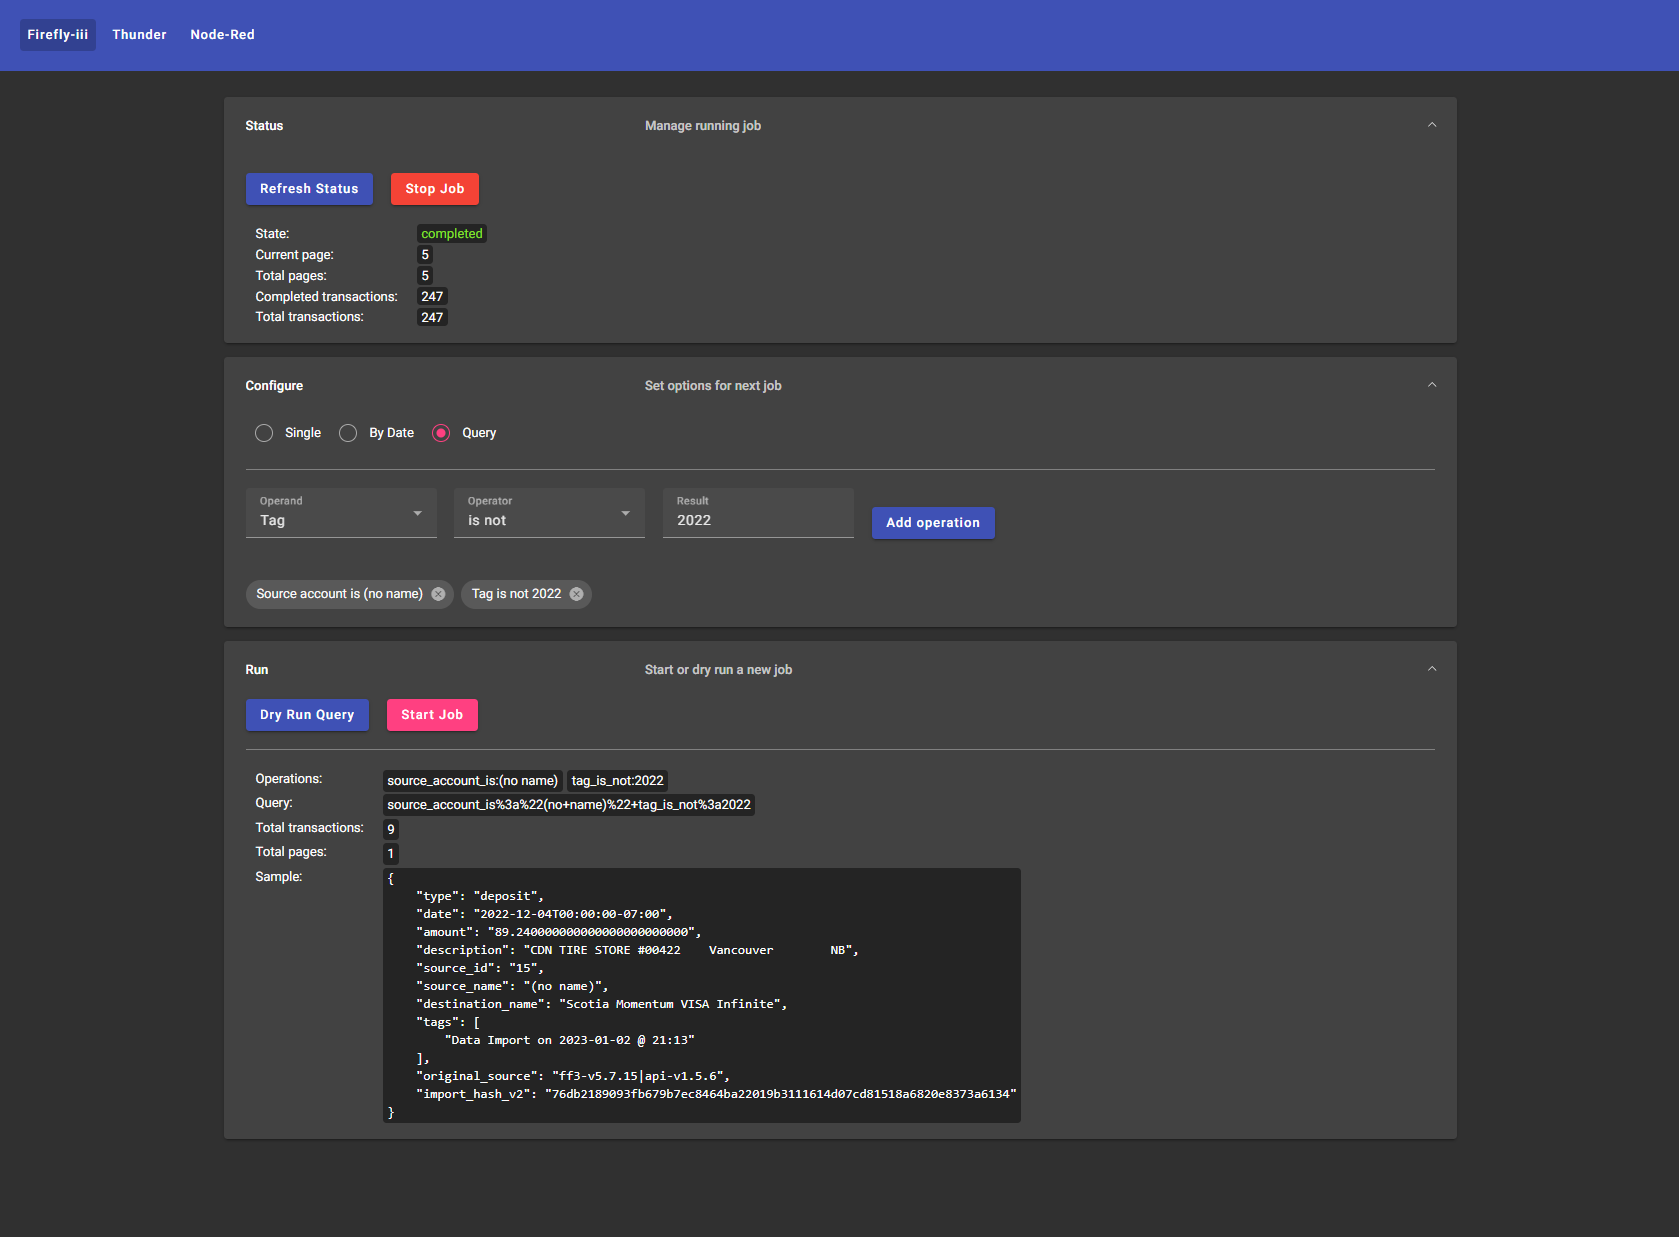Collapse the Run panel chevron
The image size is (1679, 1237).
1432,669
